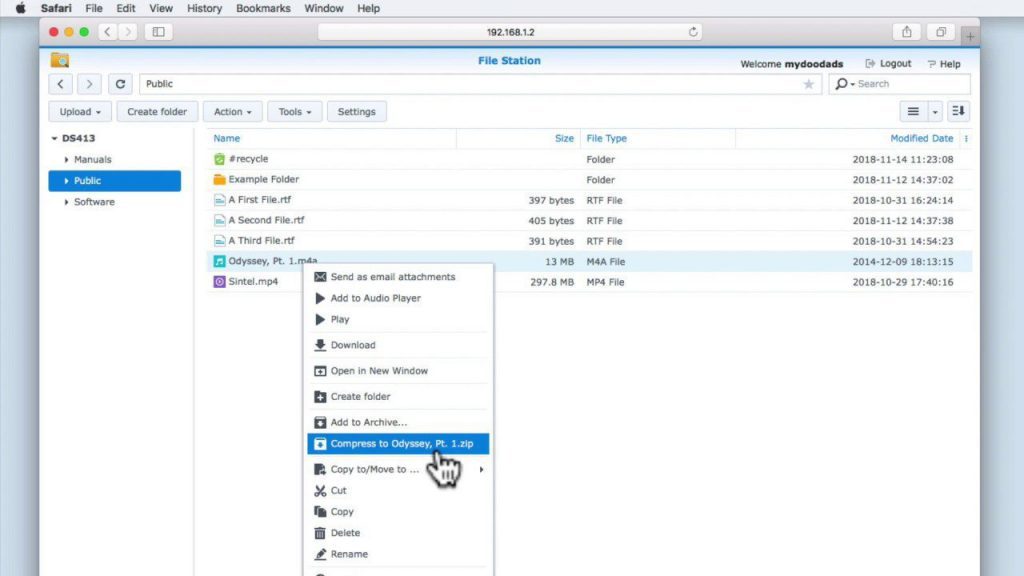Viewport: 1024px width, 576px height.
Task: Click the search magnifier icon
Action: (x=842, y=84)
